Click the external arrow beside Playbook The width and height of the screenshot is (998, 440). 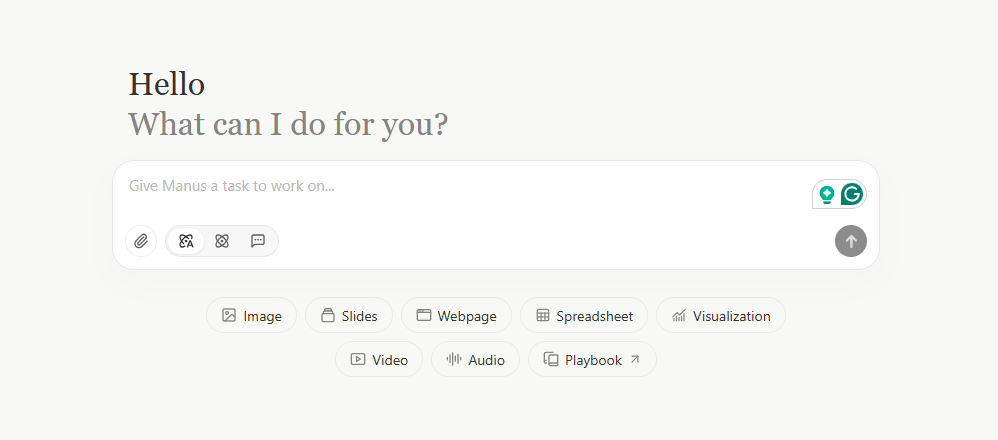coord(634,360)
